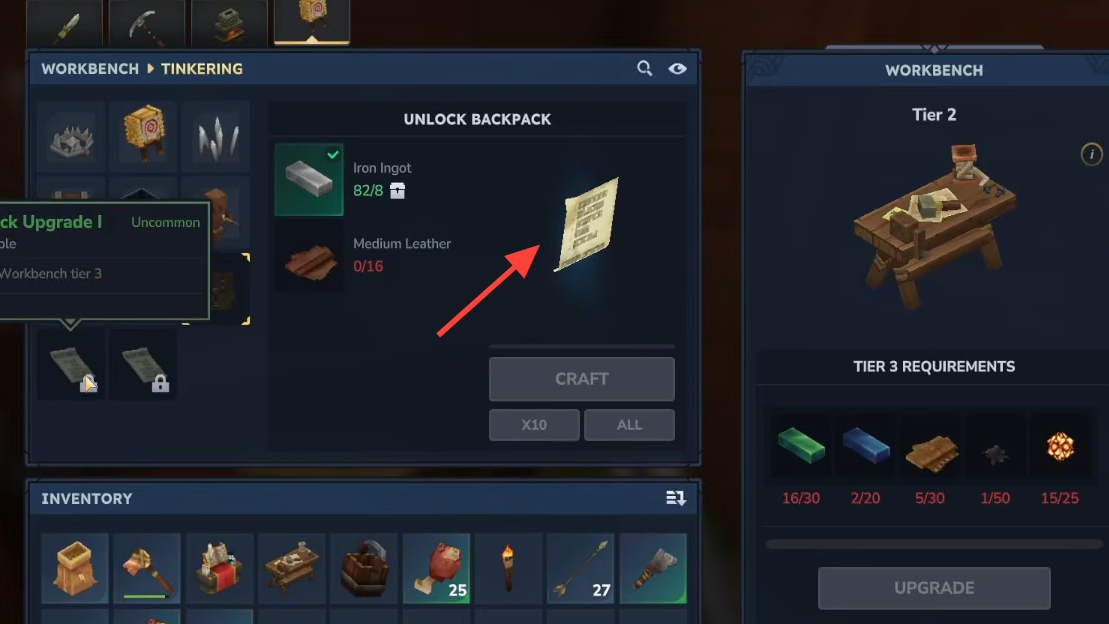Switch to the pickaxe crafting tab
Screen dimensions: 1109x624
click(147, 23)
